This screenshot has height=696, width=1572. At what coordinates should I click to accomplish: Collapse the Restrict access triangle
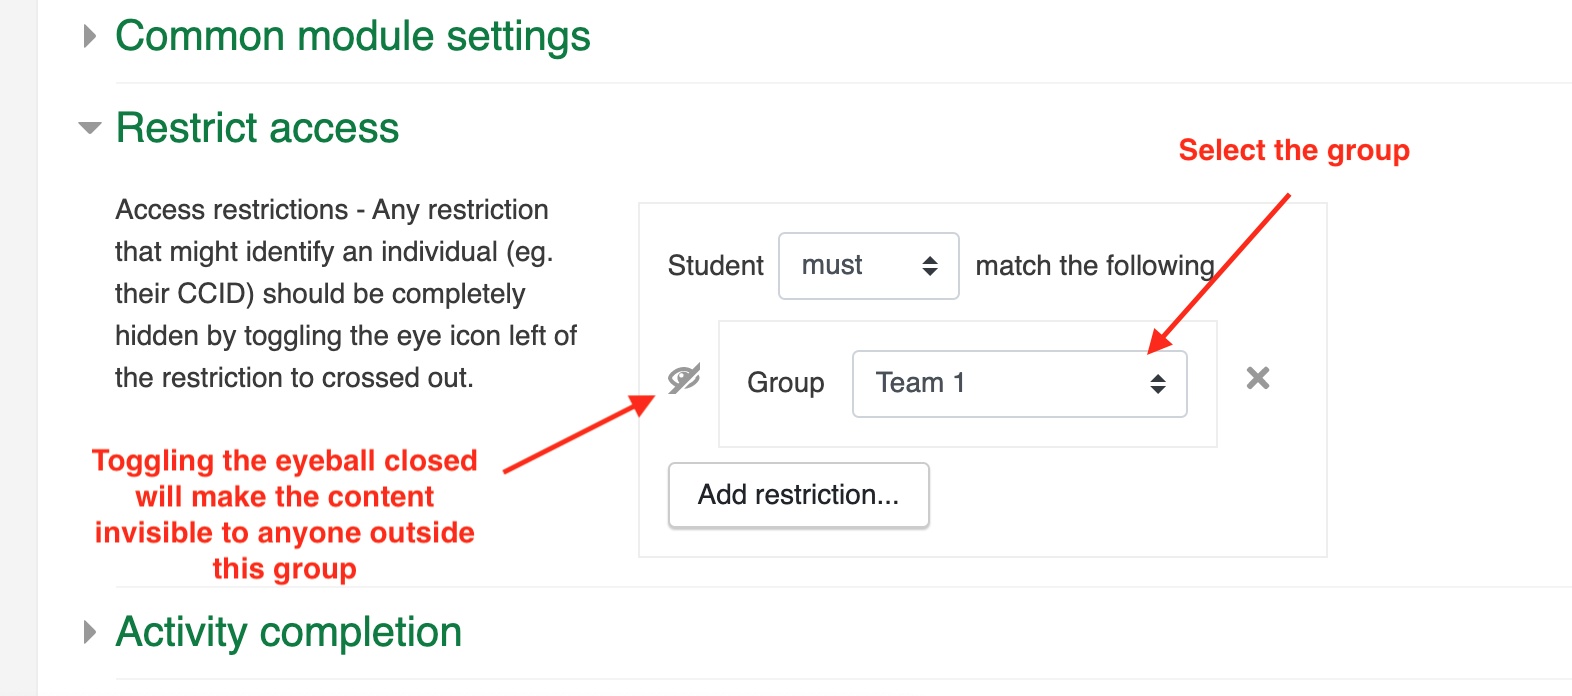[90, 128]
